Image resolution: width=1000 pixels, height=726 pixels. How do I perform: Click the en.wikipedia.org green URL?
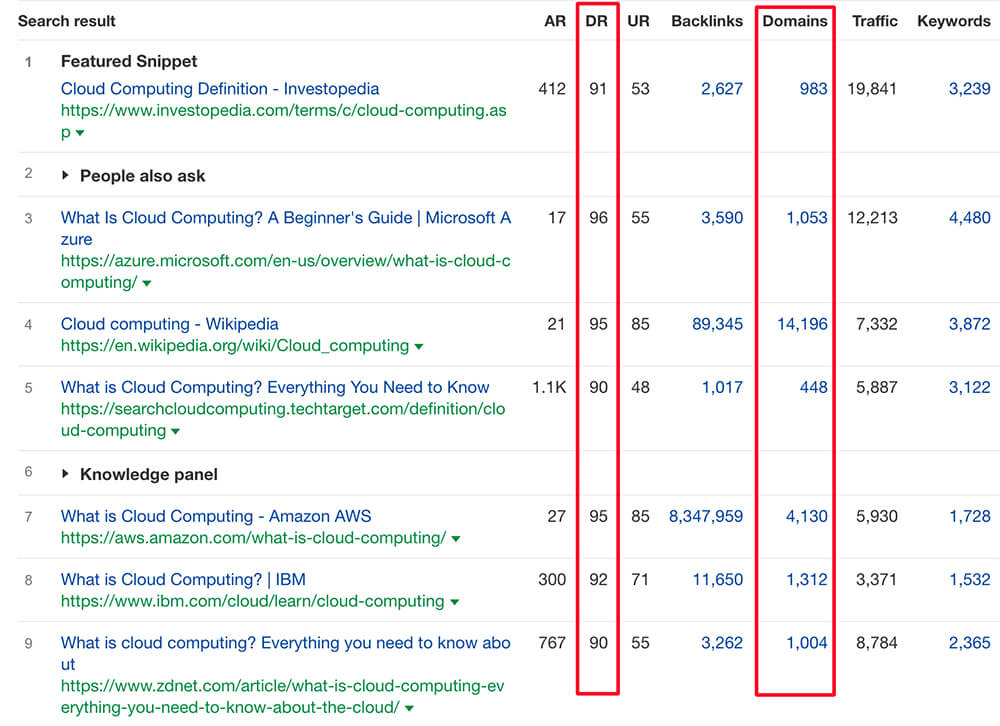pyautogui.click(x=235, y=346)
